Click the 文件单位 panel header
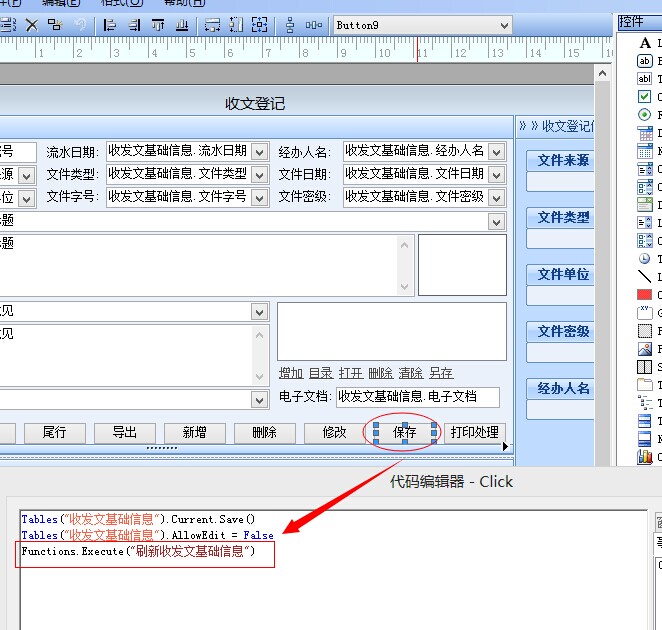 click(x=561, y=274)
